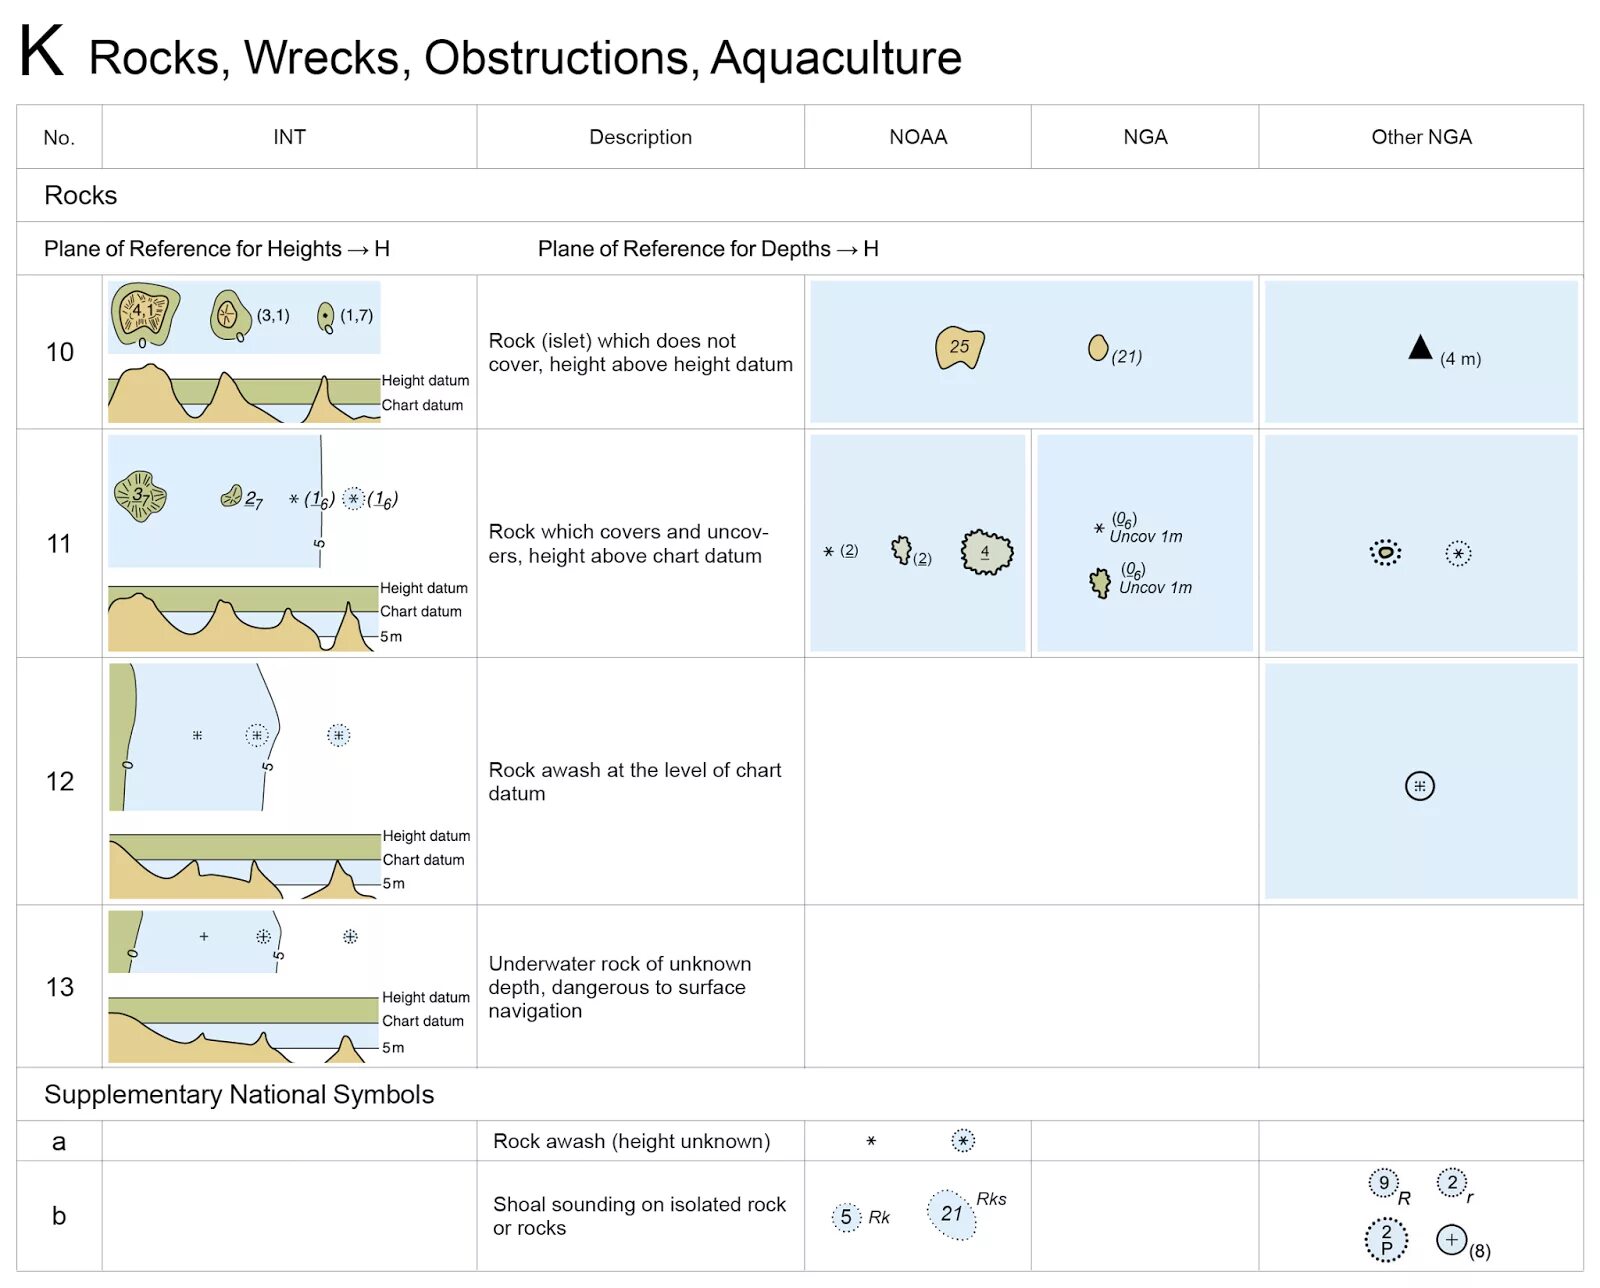Click the dotted circle sounding 21 Rks

pyautogui.click(x=951, y=1214)
